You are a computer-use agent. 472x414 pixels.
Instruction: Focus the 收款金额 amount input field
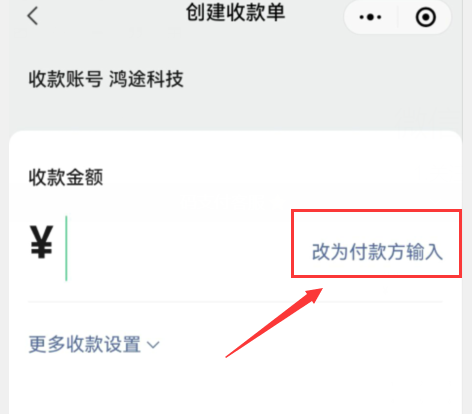[177, 248]
